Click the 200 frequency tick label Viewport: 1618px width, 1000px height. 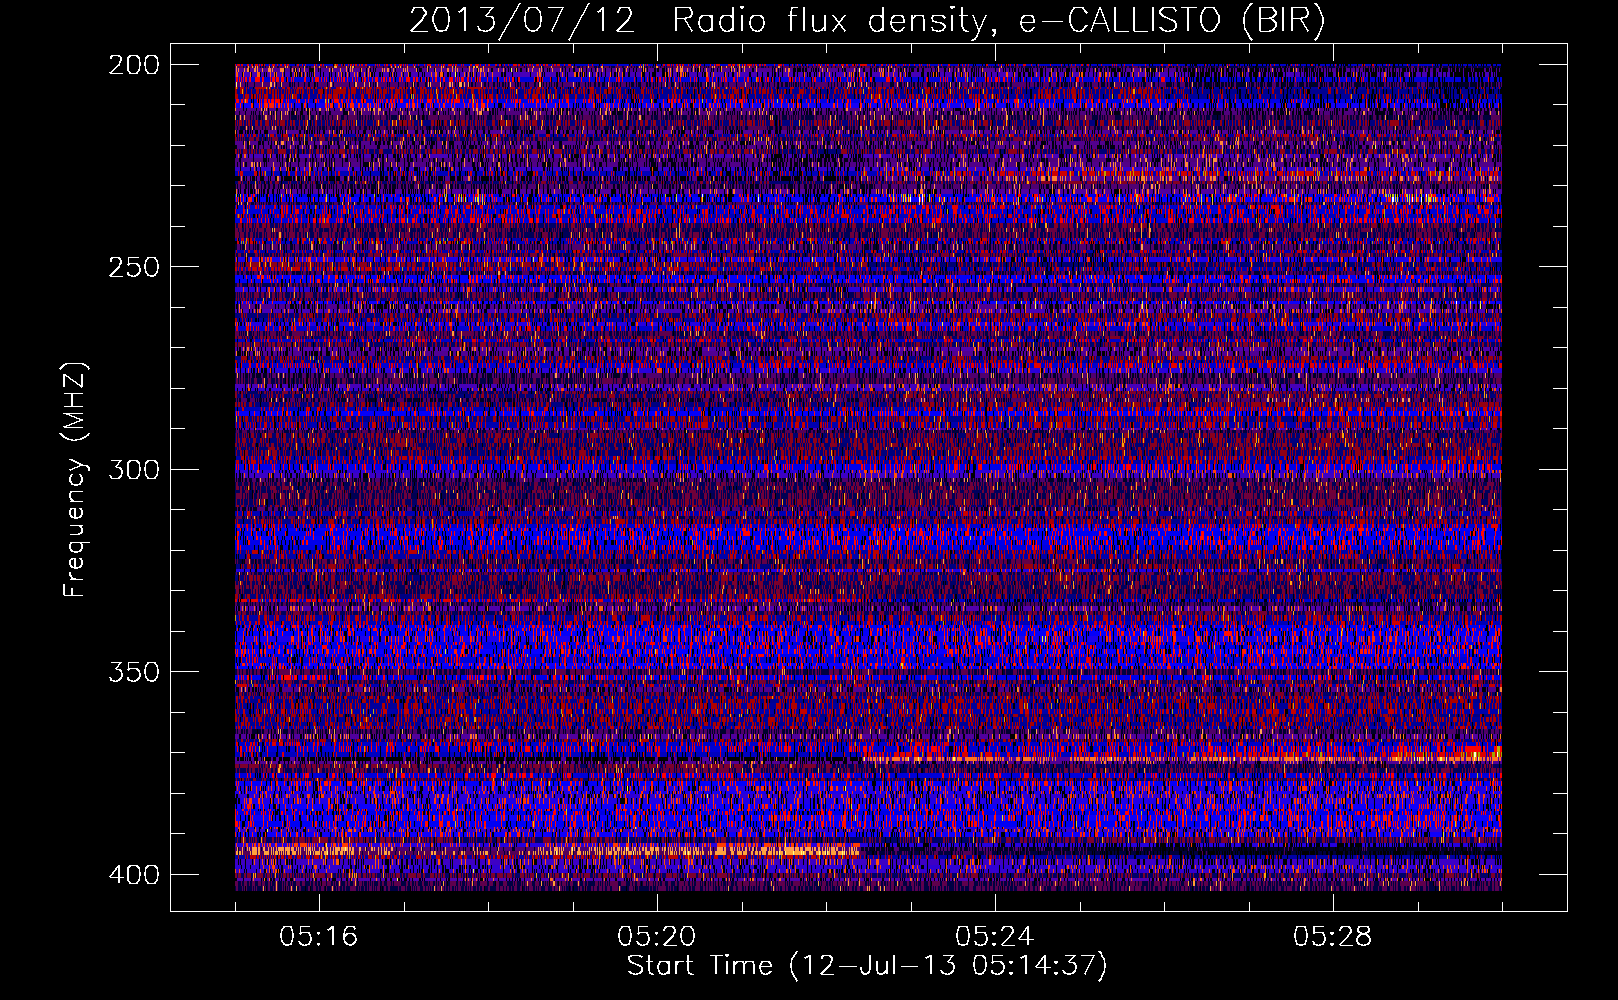pos(133,65)
